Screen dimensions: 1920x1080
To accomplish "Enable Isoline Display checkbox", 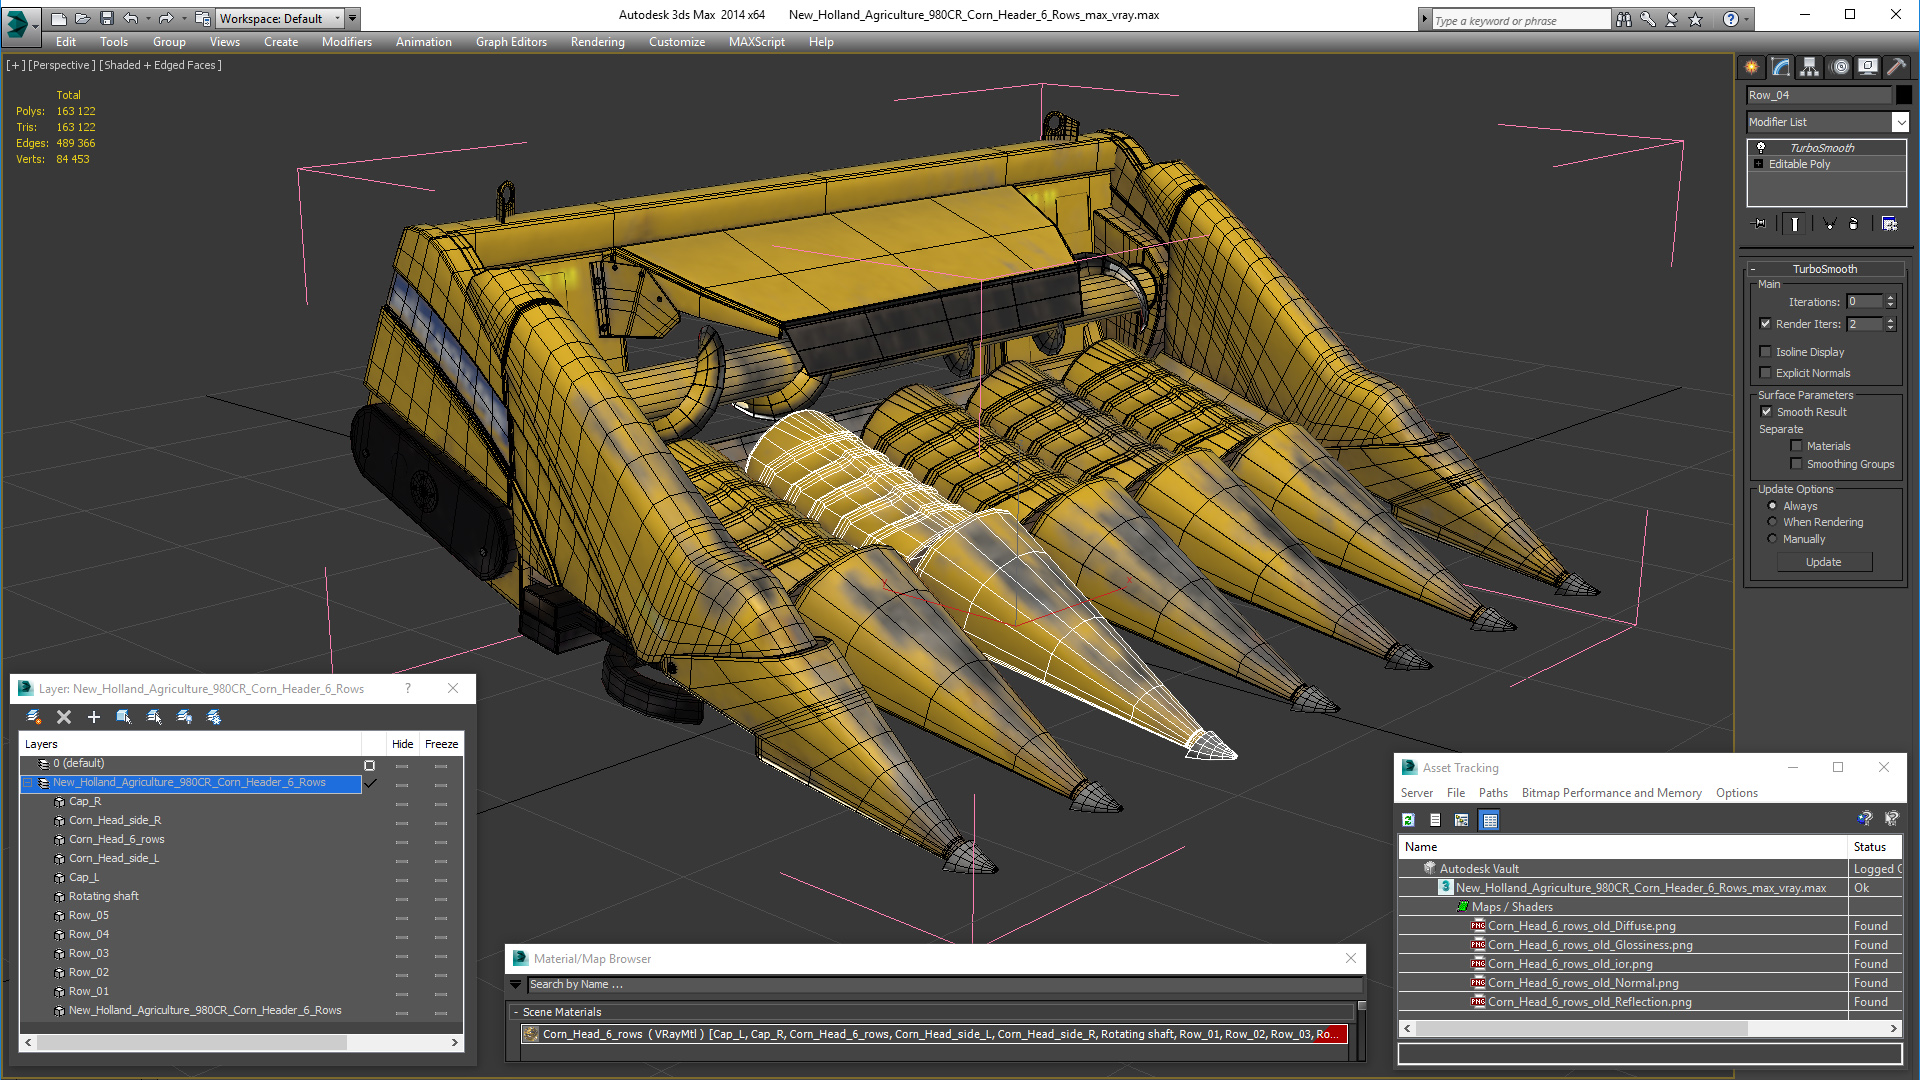I will (1765, 352).
